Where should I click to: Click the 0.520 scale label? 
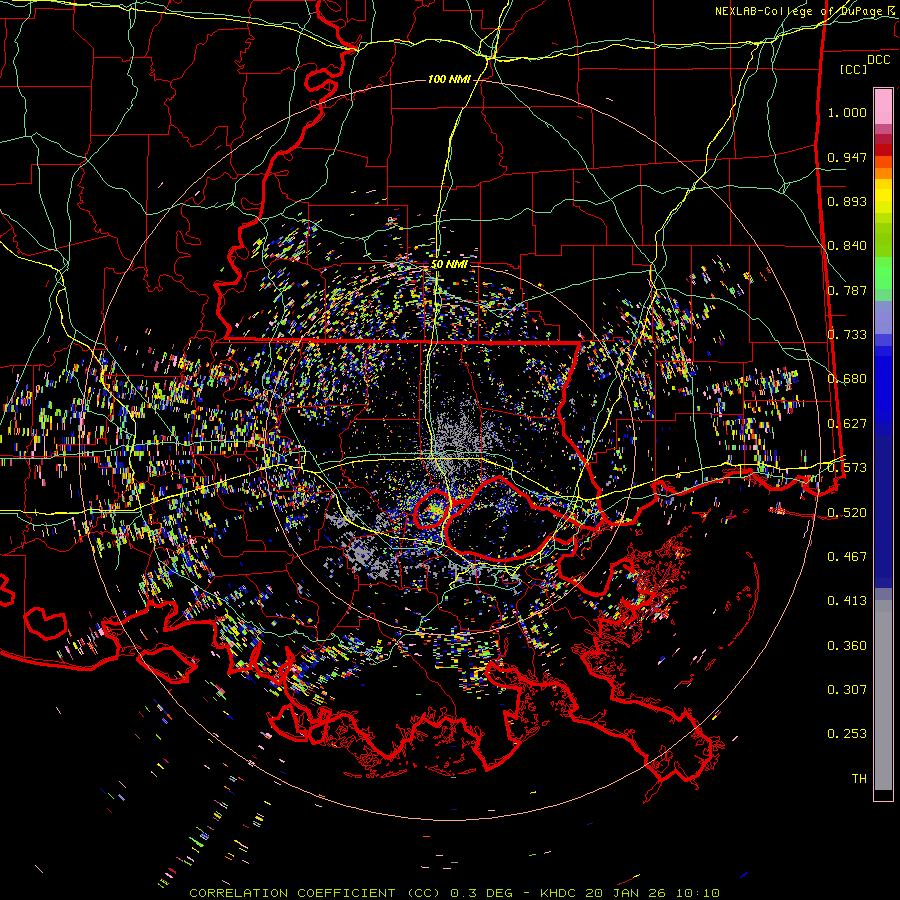(x=847, y=513)
